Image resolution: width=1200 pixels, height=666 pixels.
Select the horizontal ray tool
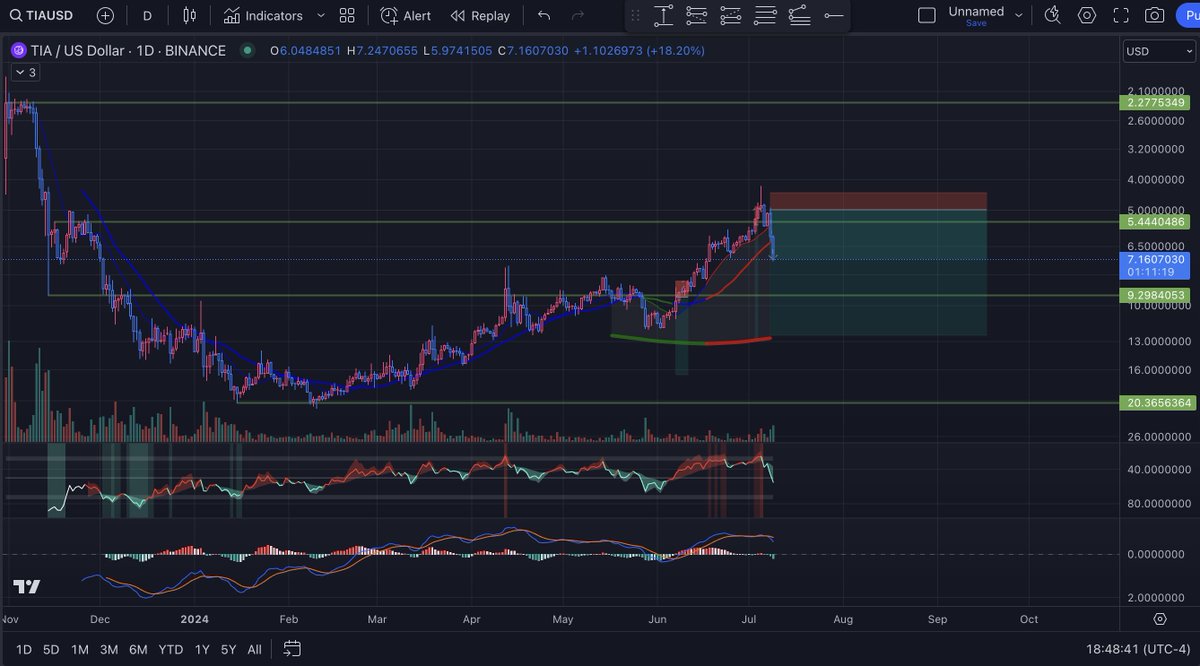click(x=833, y=16)
